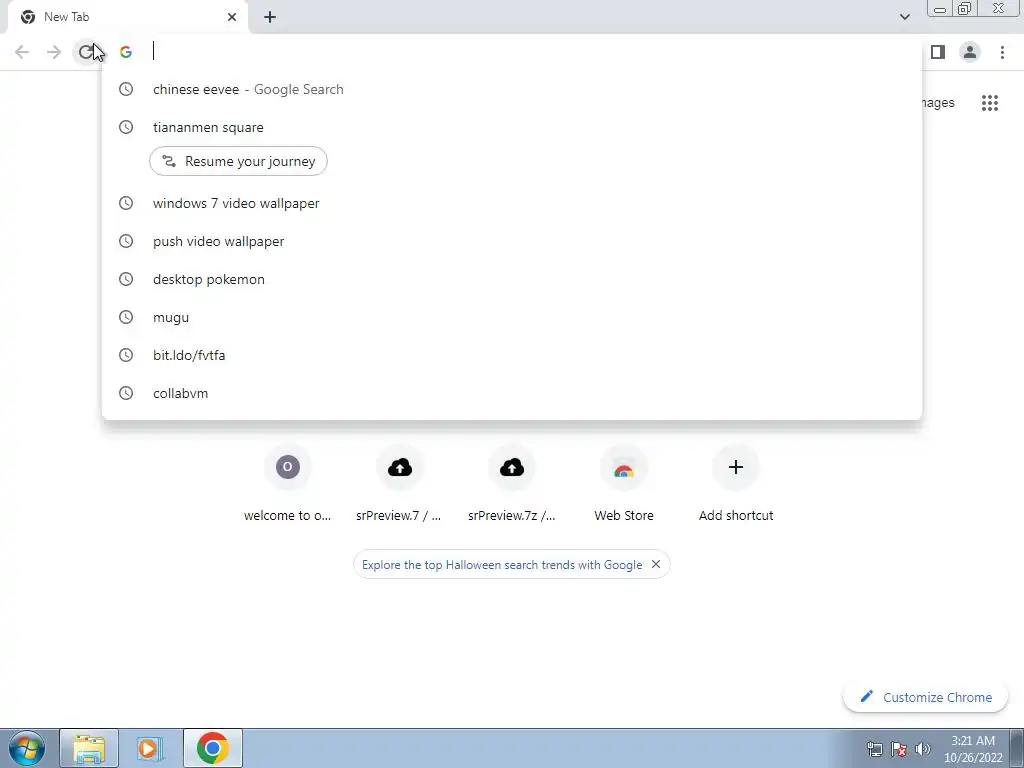Select 'collabvm' suggestion
This screenshot has width=1024, height=768.
tap(512, 392)
